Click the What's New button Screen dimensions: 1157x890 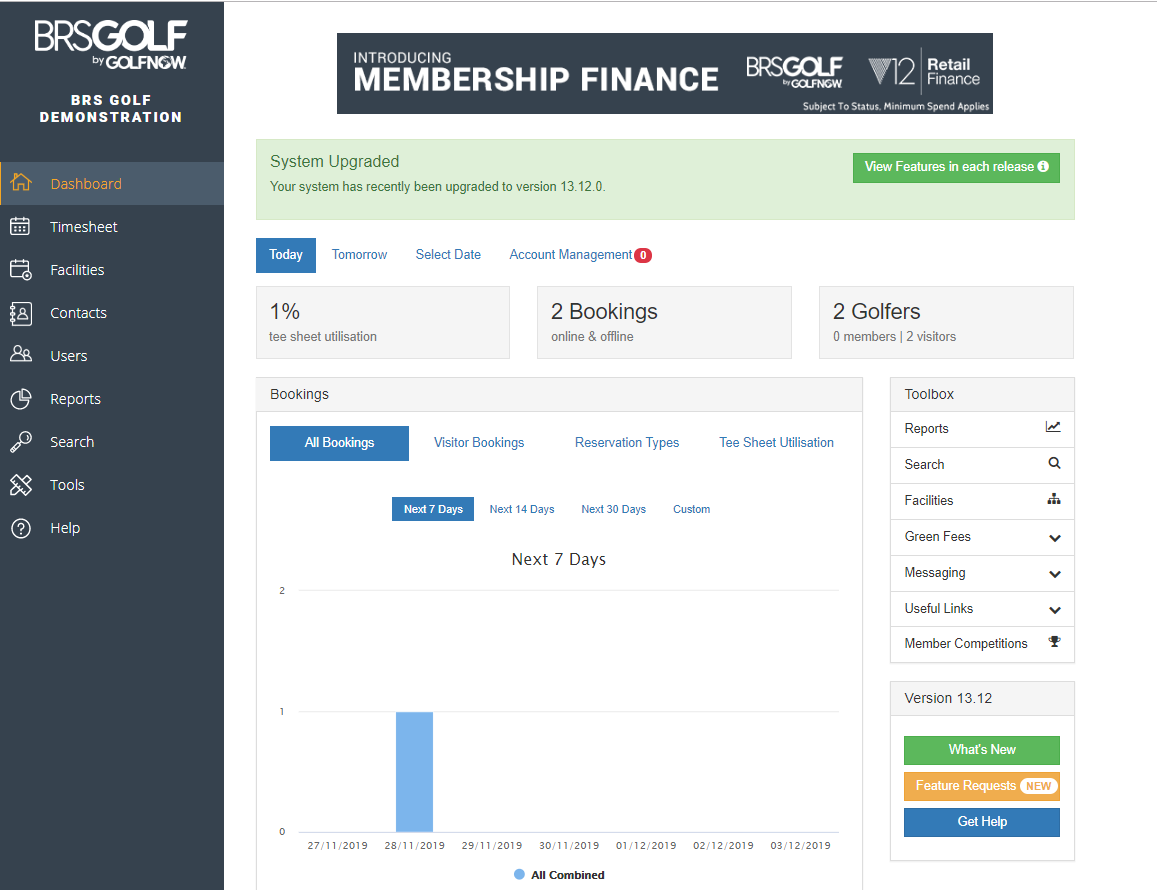pos(982,750)
